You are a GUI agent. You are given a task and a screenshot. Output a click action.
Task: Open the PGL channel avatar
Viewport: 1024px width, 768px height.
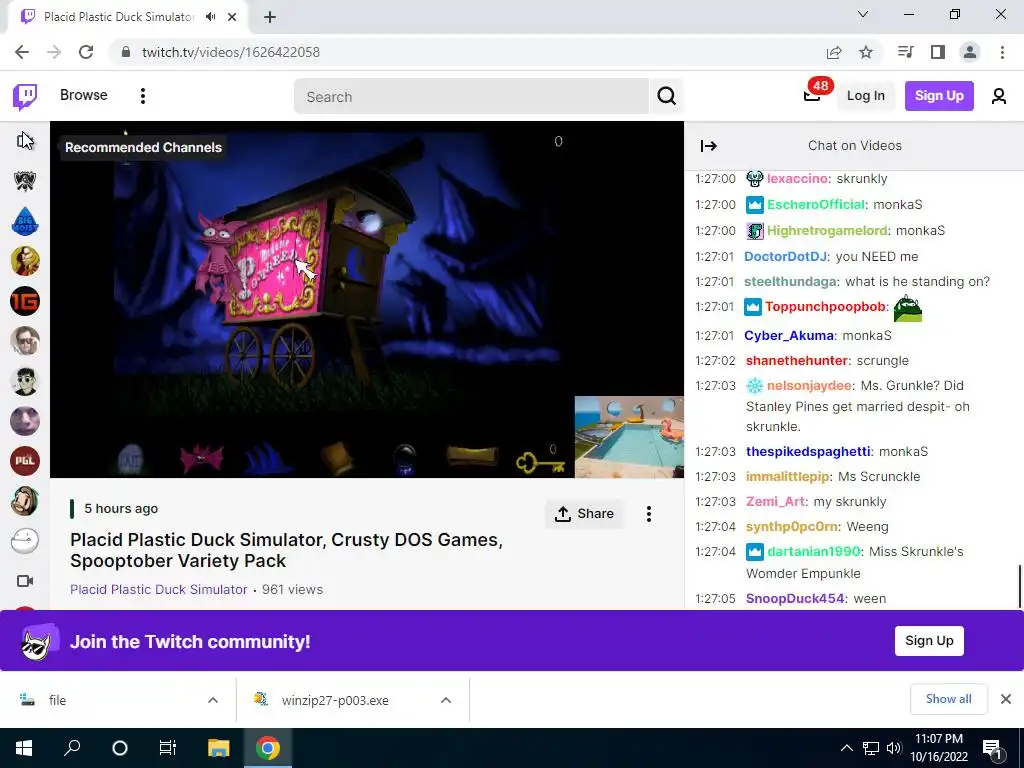[x=25, y=461]
